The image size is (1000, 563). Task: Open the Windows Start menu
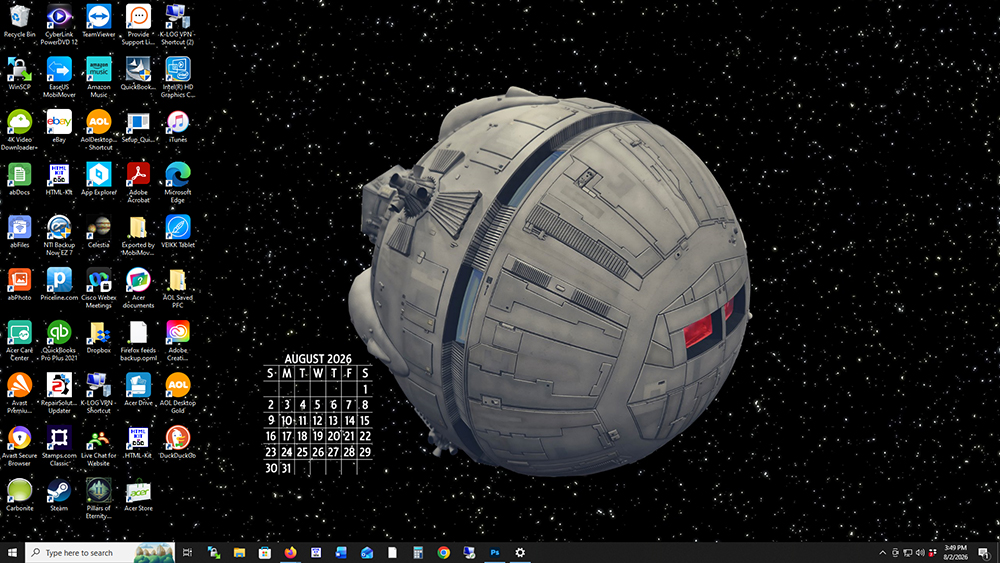(12, 553)
